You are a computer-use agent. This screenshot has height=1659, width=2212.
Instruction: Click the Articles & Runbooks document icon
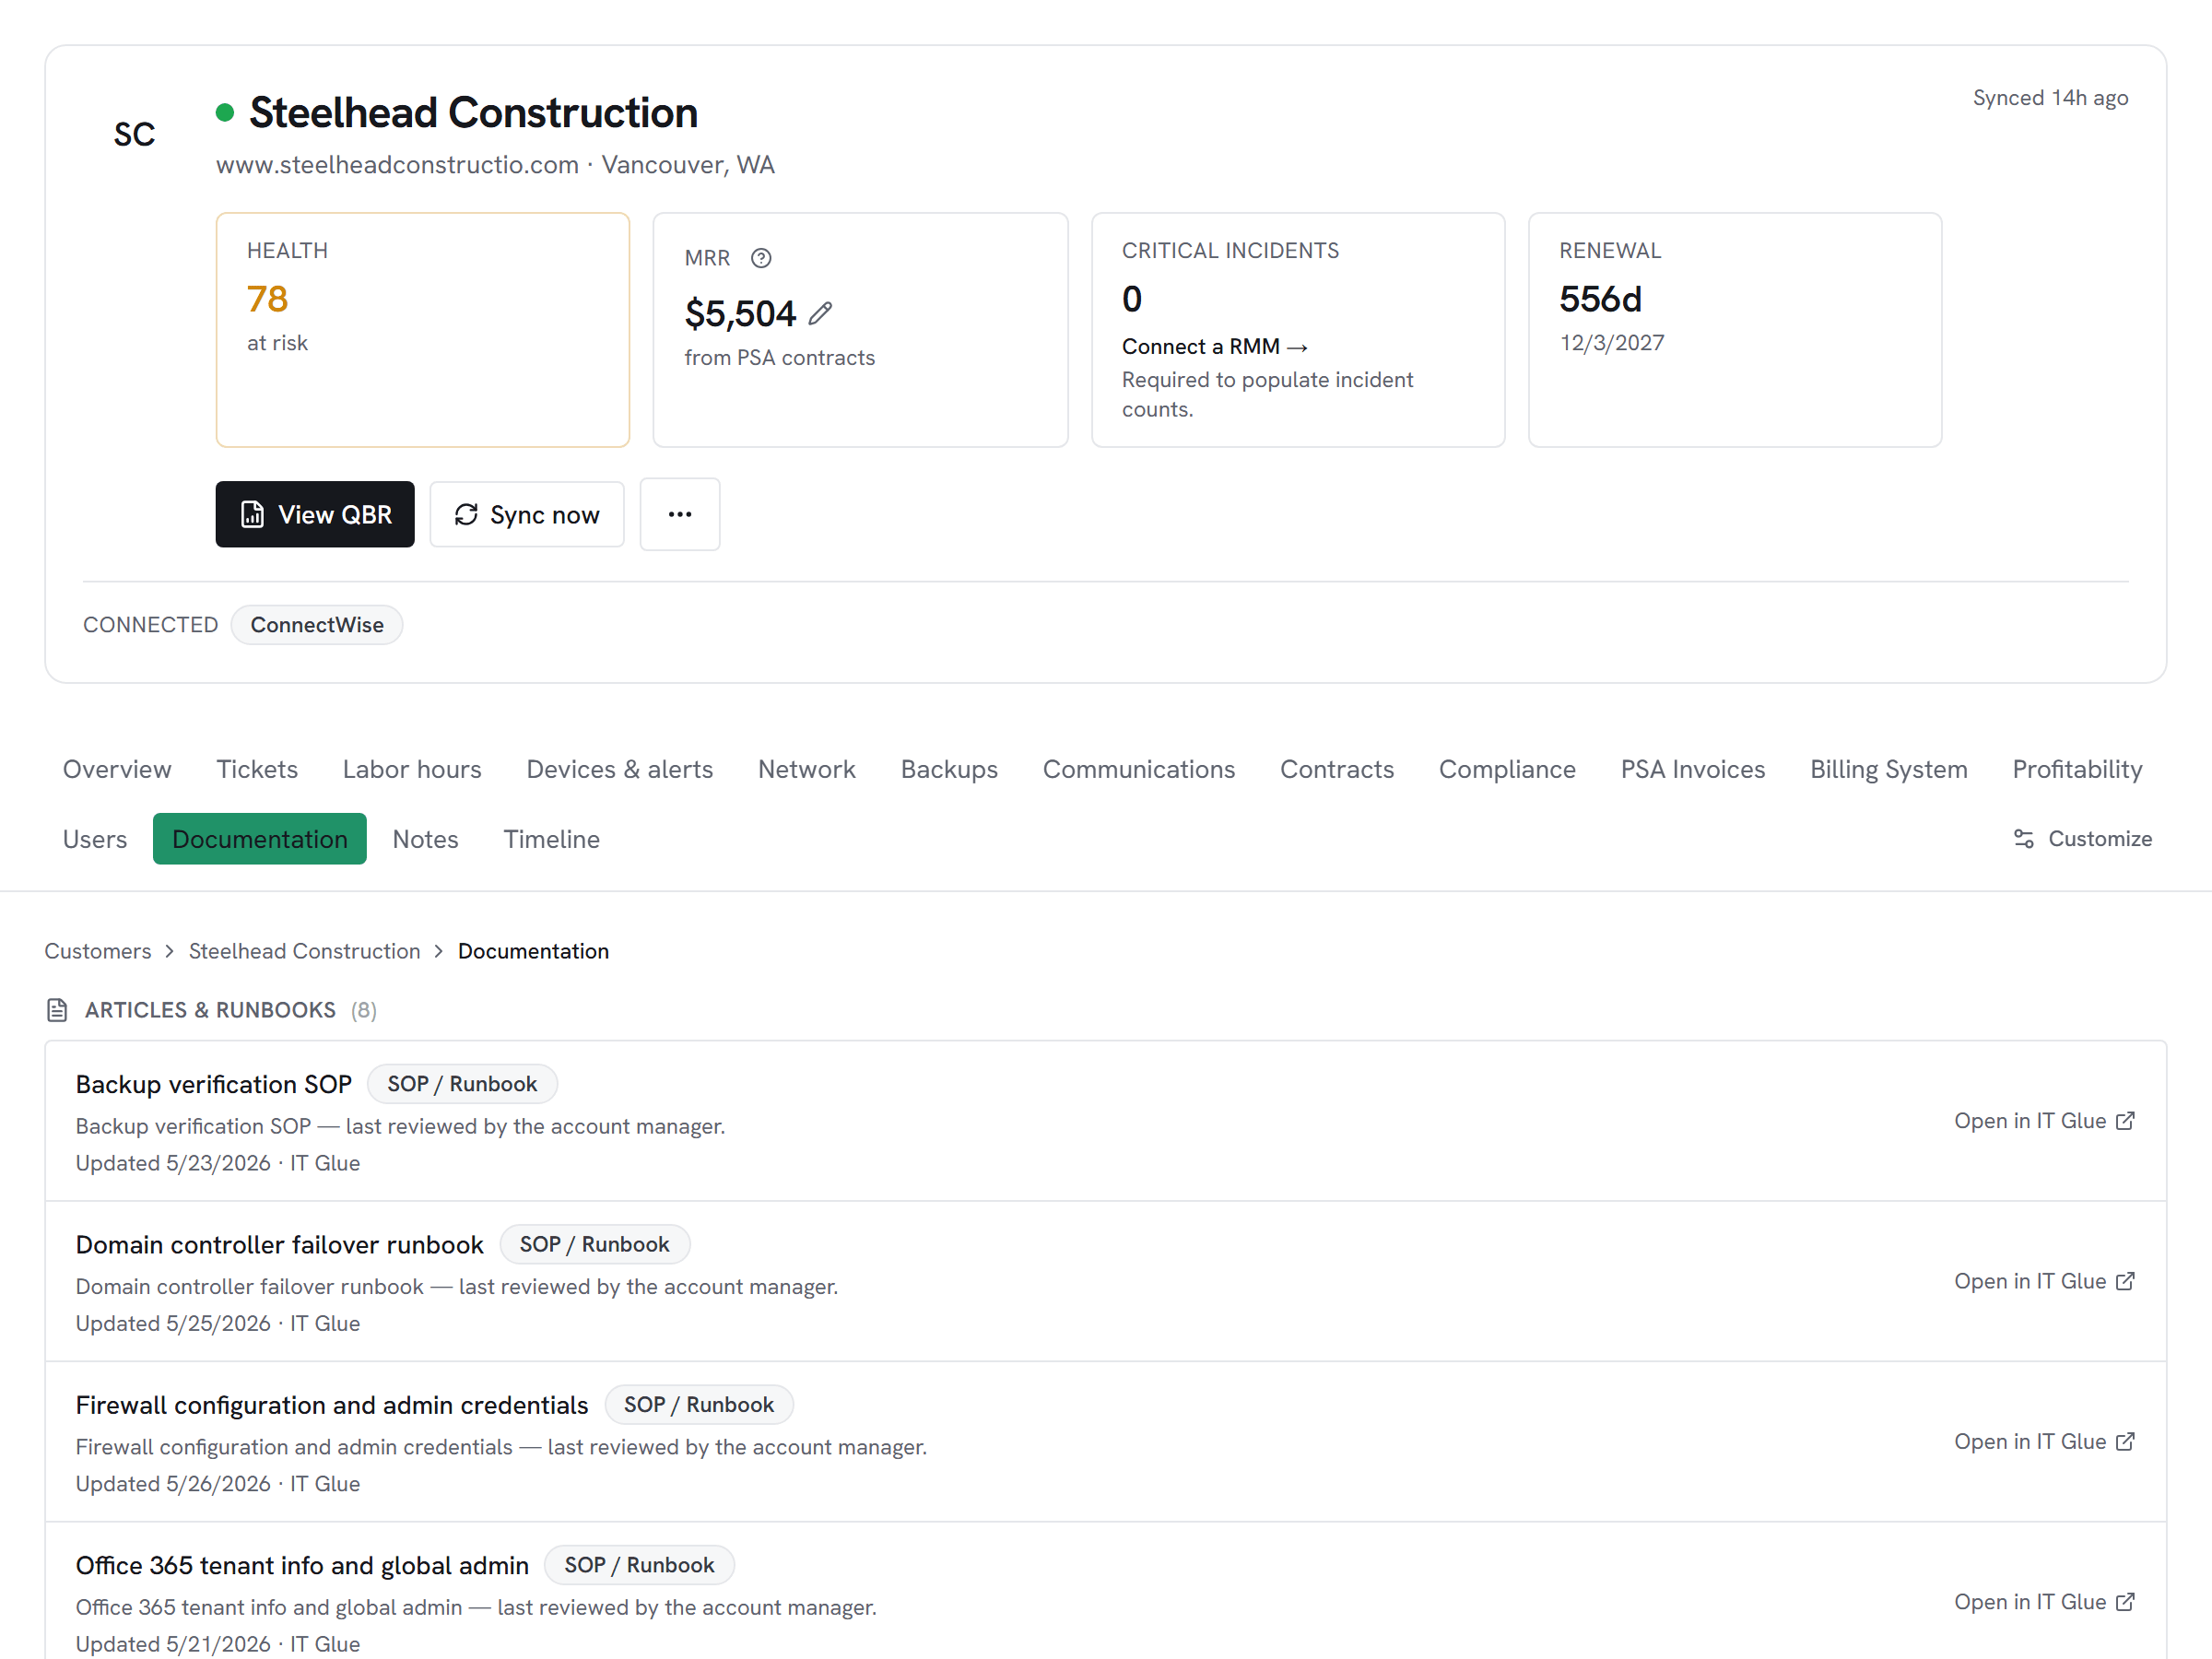pyautogui.click(x=57, y=1010)
